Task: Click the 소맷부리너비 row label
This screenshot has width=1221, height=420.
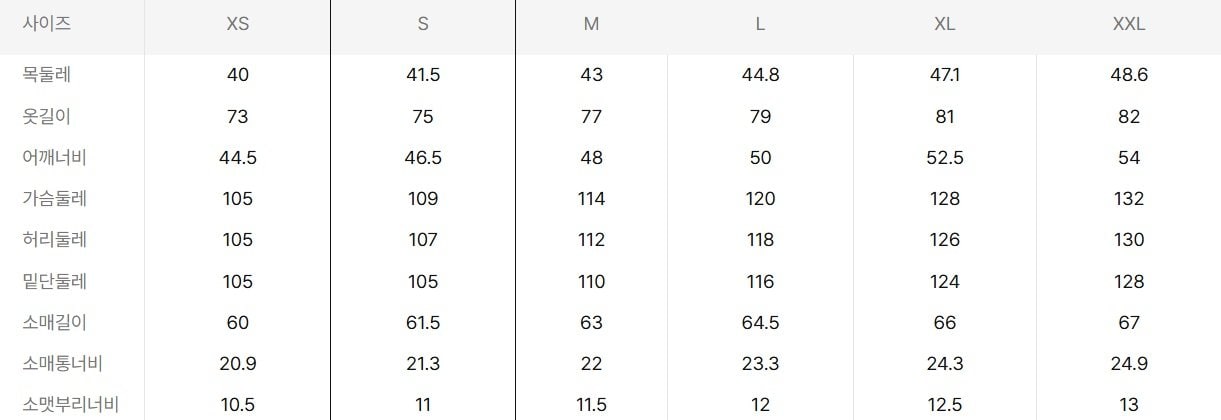Action: 70,404
